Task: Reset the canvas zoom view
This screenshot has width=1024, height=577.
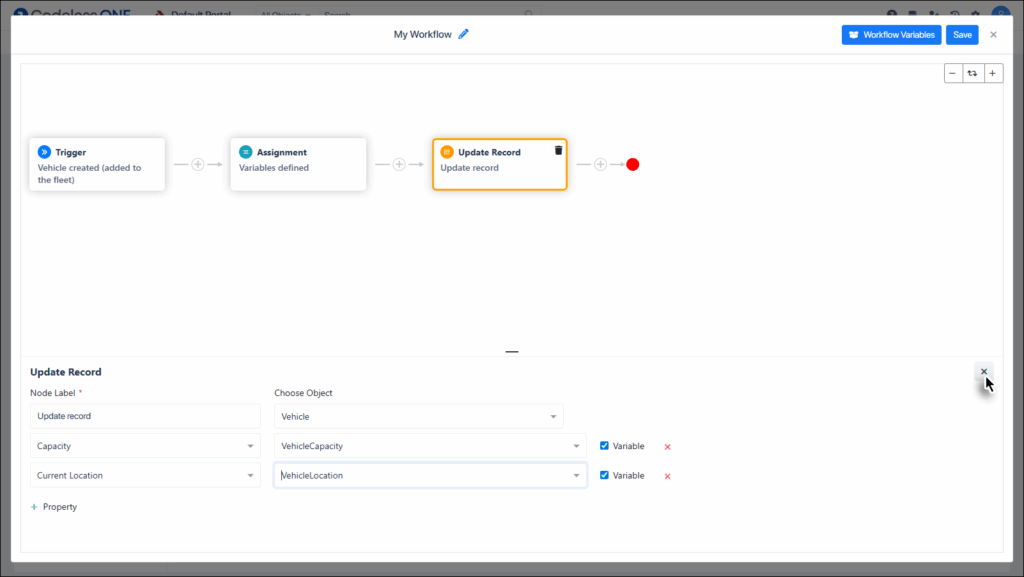Action: point(973,73)
